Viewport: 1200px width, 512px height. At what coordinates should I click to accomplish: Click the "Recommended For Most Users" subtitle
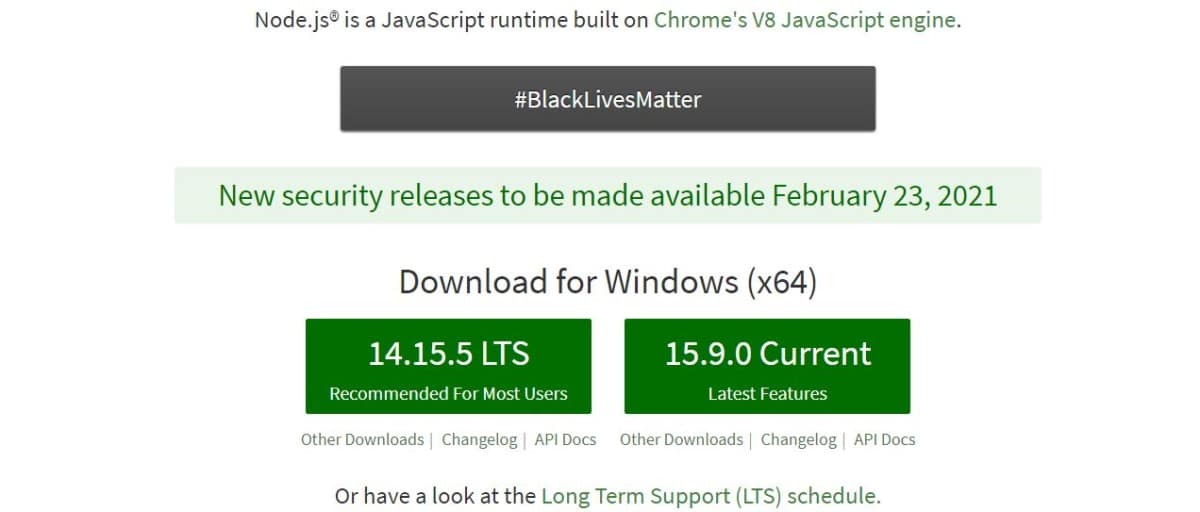pyautogui.click(x=448, y=393)
